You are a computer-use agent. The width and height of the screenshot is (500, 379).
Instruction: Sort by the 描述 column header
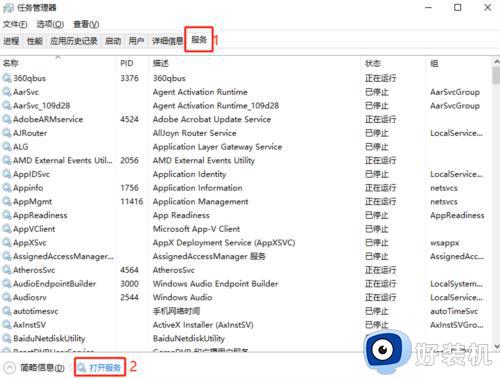pos(161,63)
